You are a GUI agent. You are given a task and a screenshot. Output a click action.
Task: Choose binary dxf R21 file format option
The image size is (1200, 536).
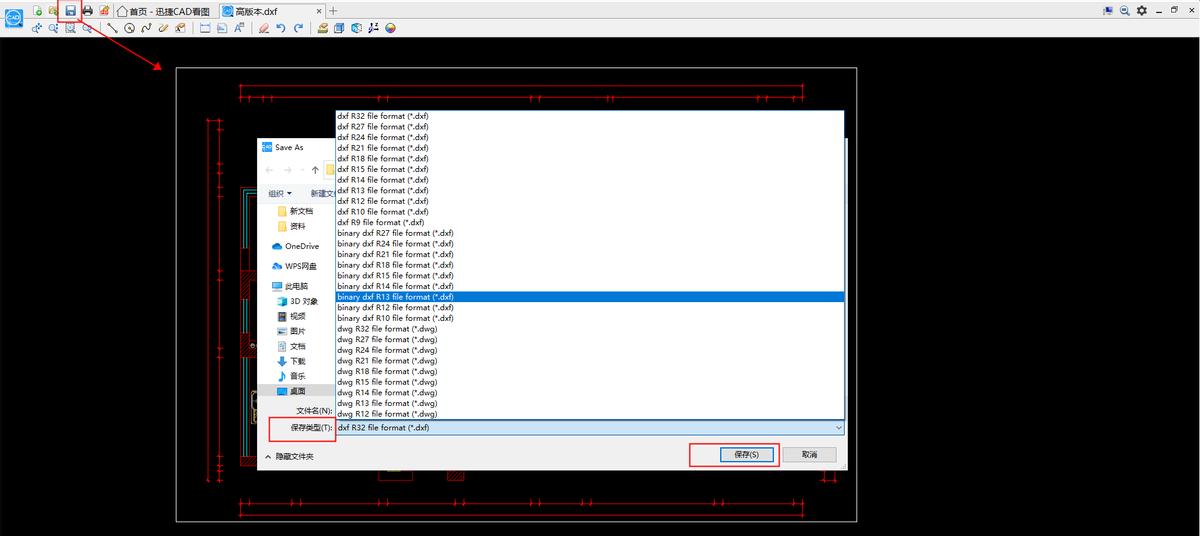[590, 254]
